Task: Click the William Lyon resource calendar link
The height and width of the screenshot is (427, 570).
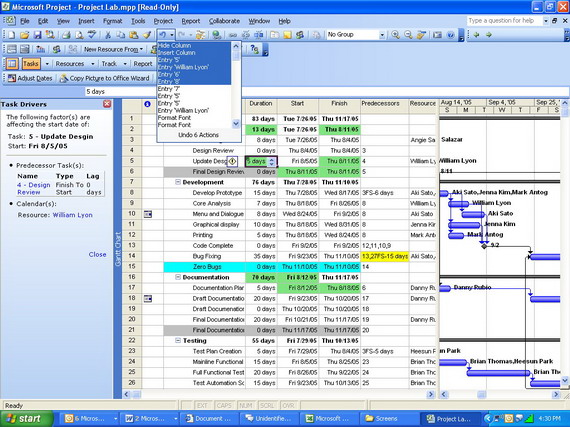Action: coord(72,215)
